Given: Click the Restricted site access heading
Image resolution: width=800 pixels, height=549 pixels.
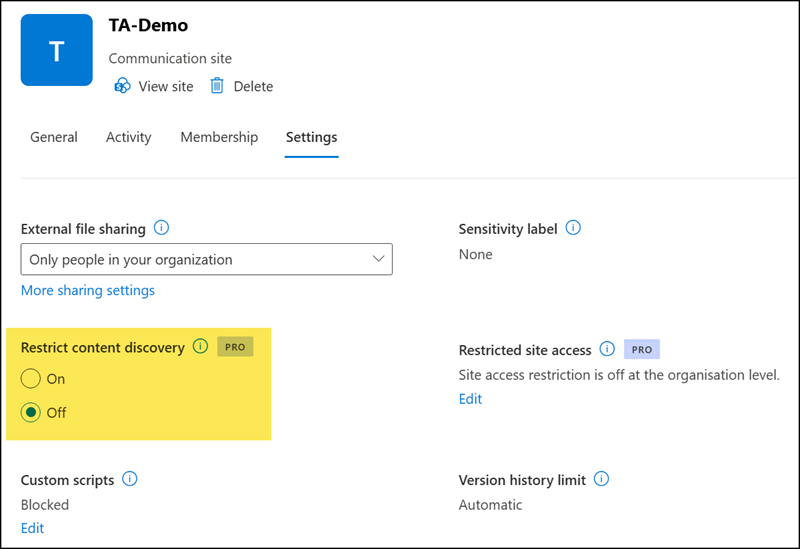Looking at the screenshot, I should [x=525, y=350].
